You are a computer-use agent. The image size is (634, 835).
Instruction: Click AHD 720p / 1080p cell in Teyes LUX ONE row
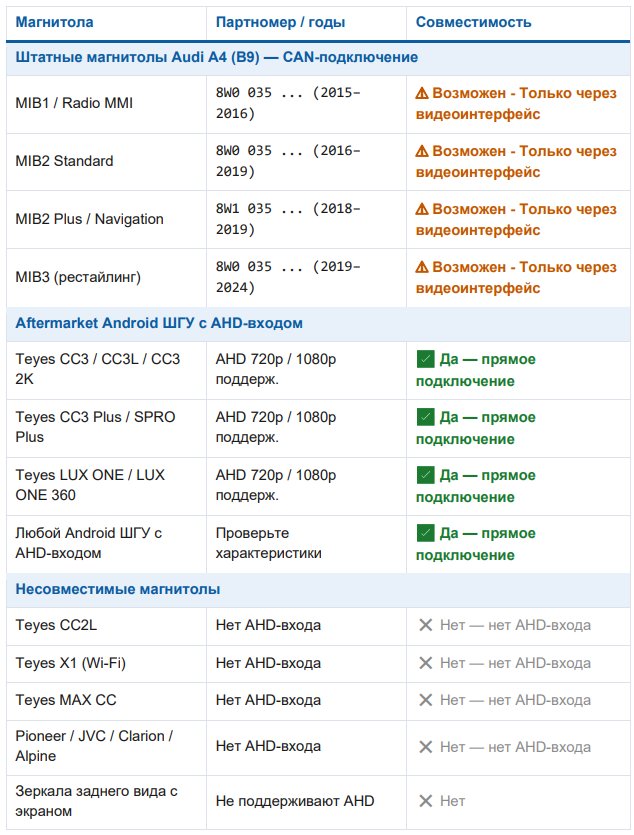click(306, 486)
